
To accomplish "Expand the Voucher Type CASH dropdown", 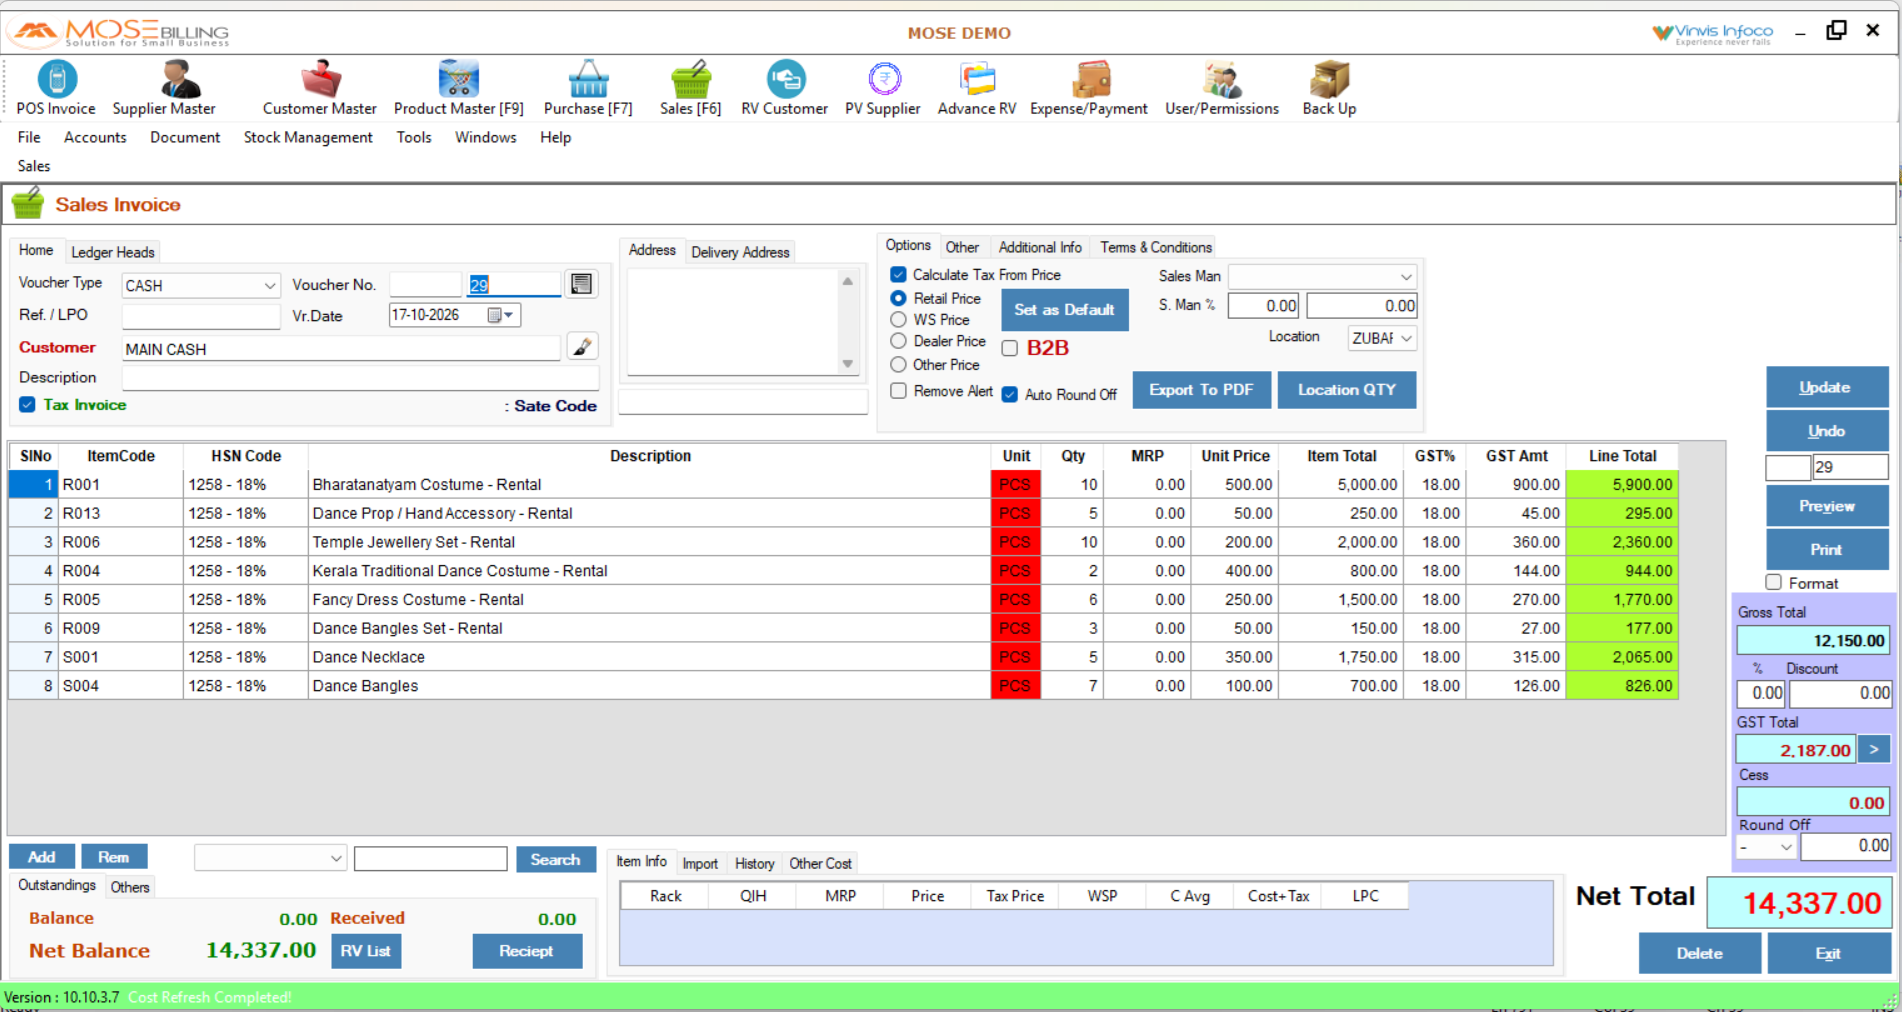I will tap(269, 285).
